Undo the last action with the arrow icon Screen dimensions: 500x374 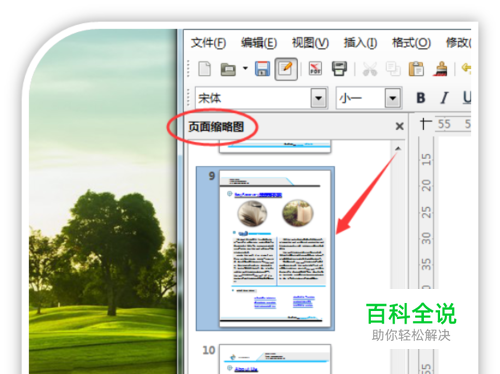click(466, 68)
